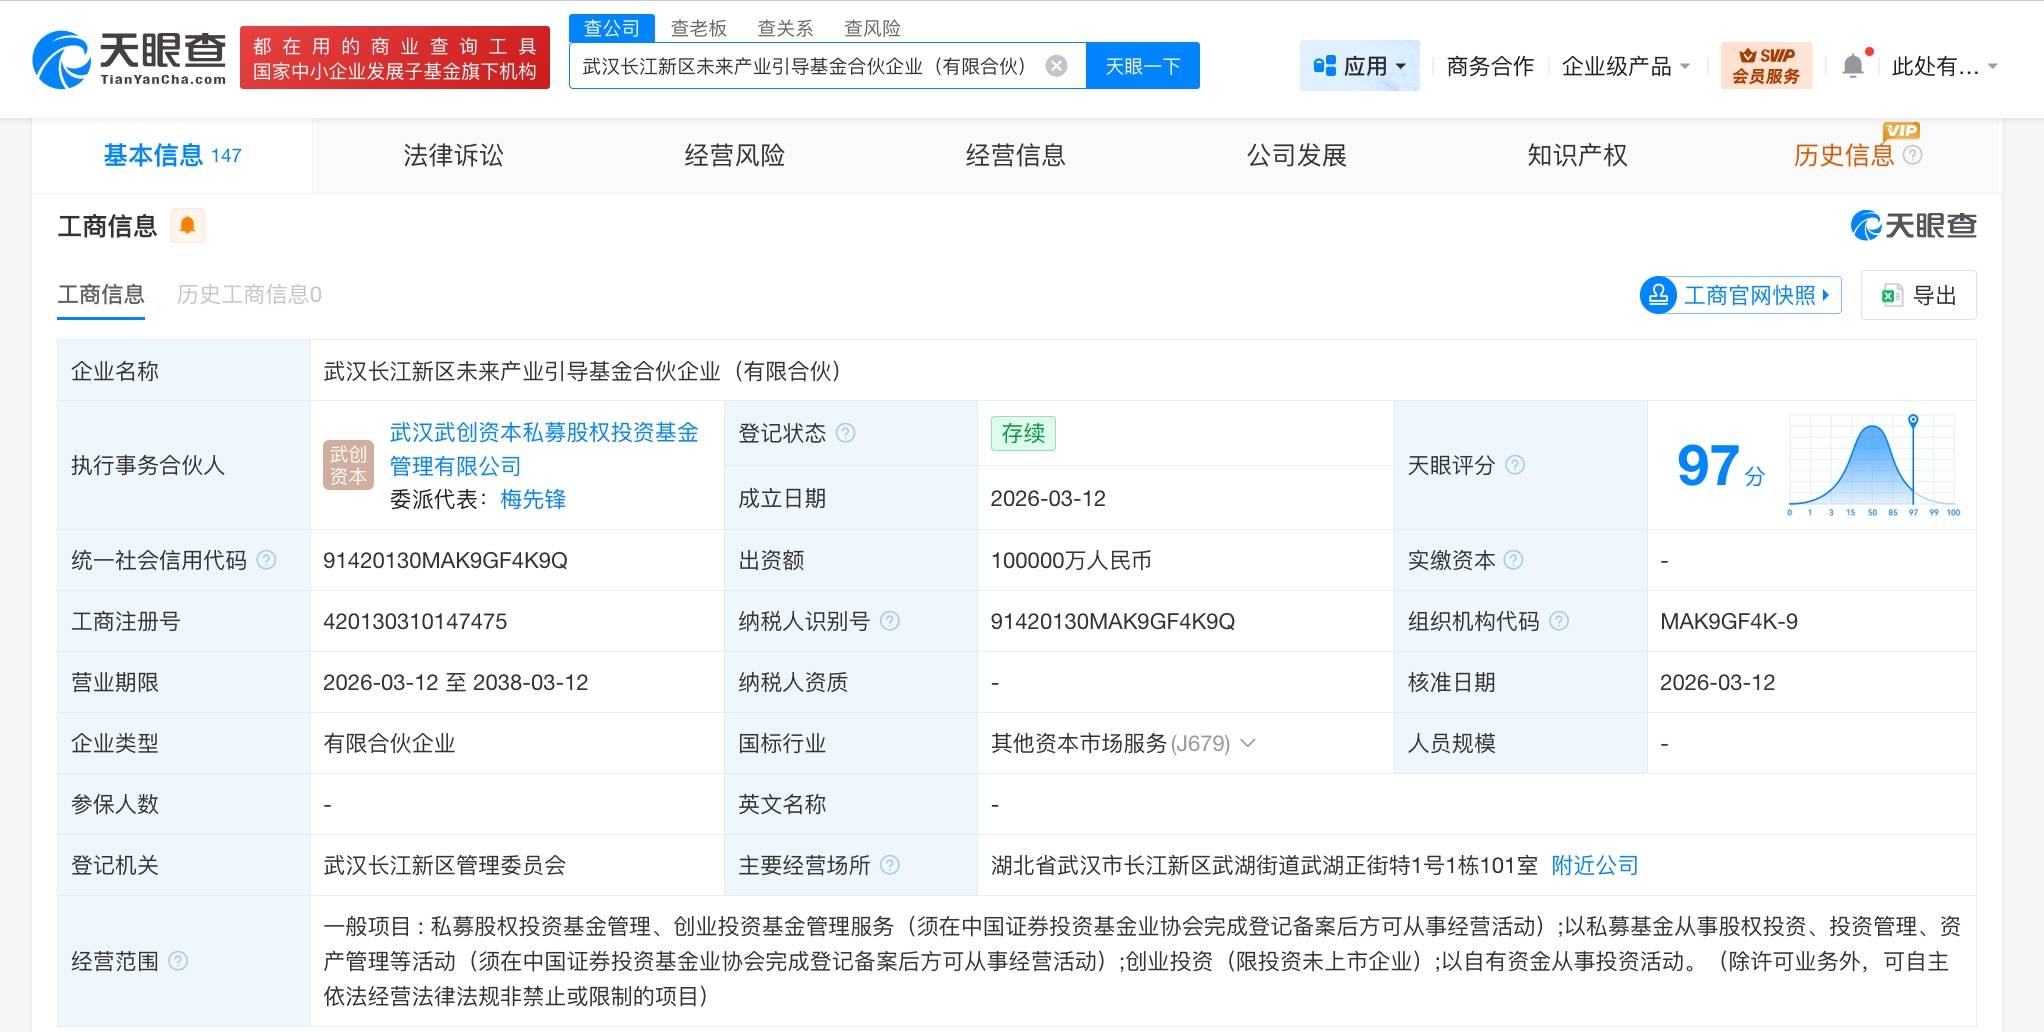
Task: Click help icon next to 经营范围
Action: click(x=178, y=961)
